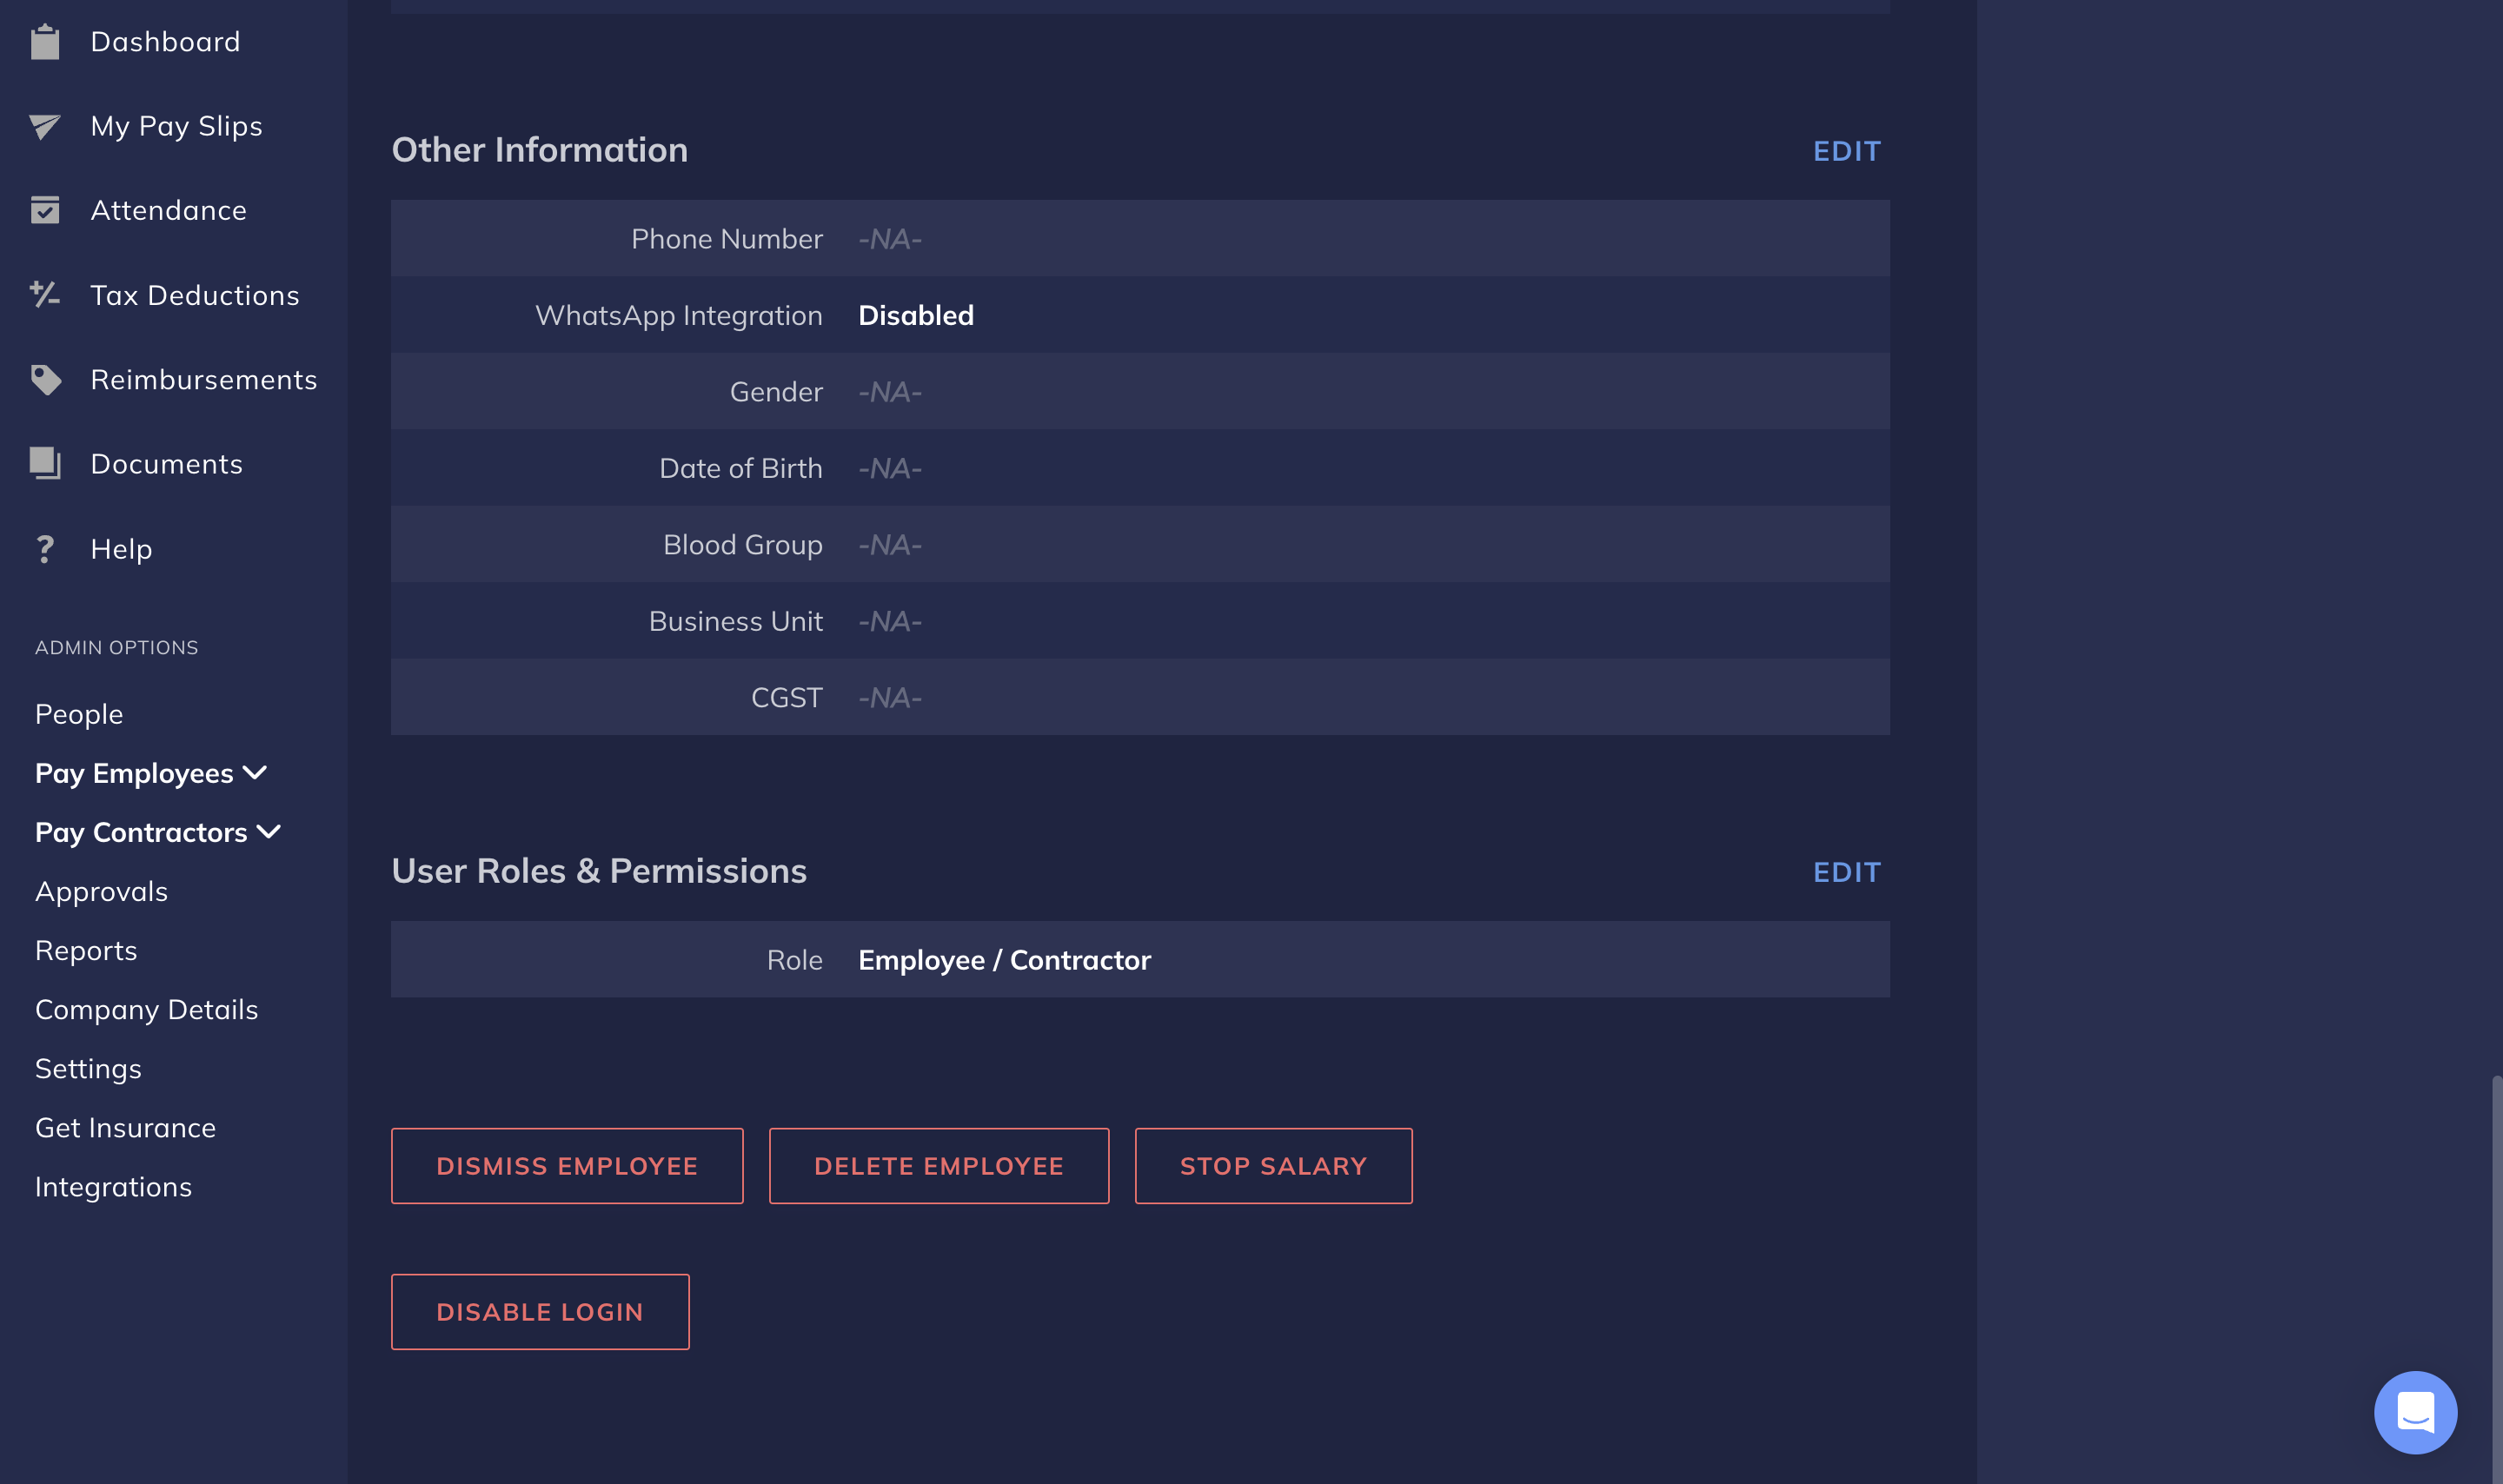The image size is (2503, 1484).
Task: Click the Help question mark icon
Action: pyautogui.click(x=45, y=549)
